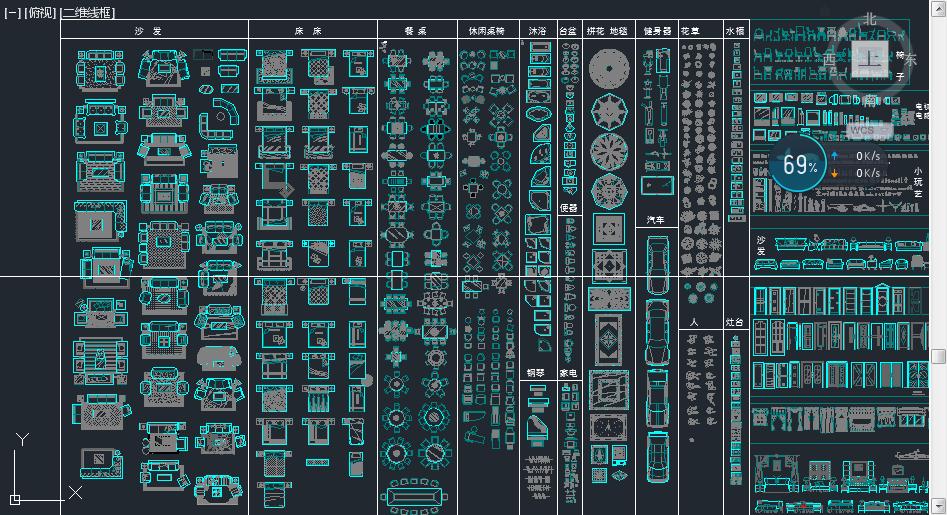Select the 沙发 column header text
This screenshot has height=515, width=947.
148,30
